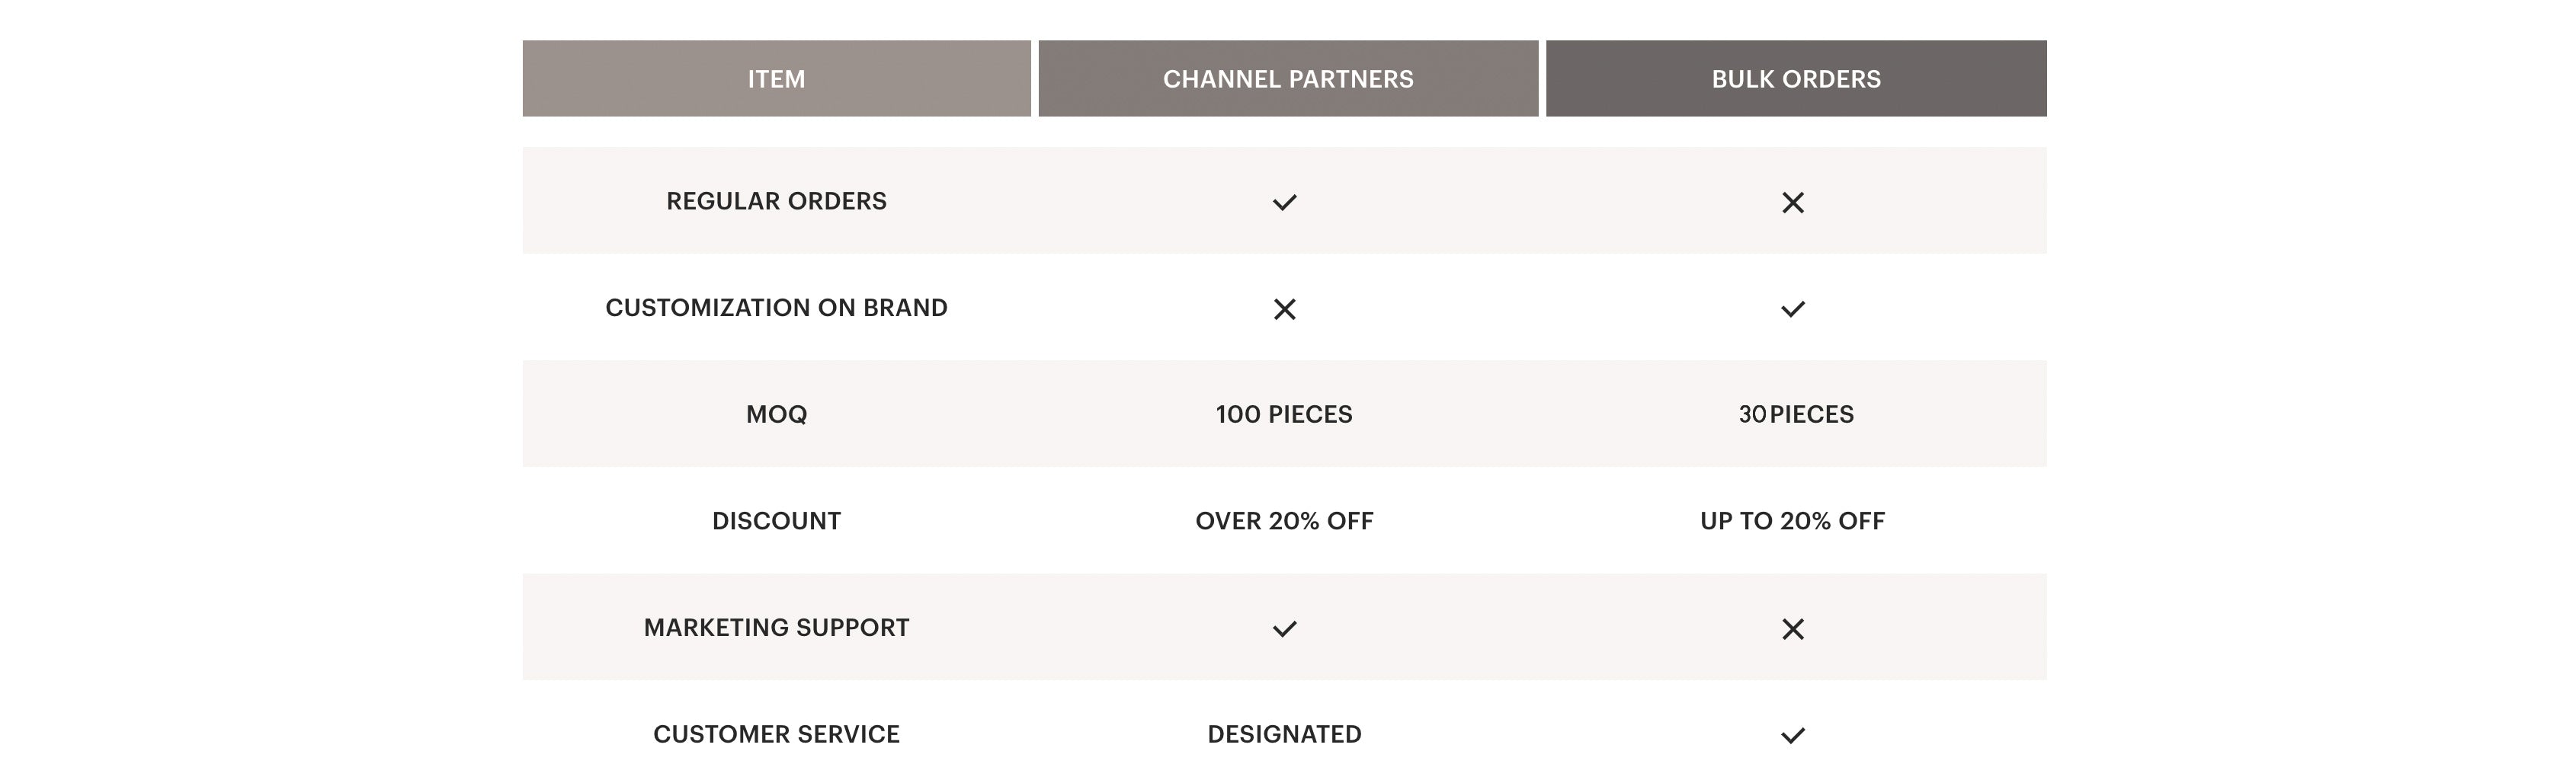
Task: Click the 30 PIECES MOQ value
Action: pos(1796,414)
